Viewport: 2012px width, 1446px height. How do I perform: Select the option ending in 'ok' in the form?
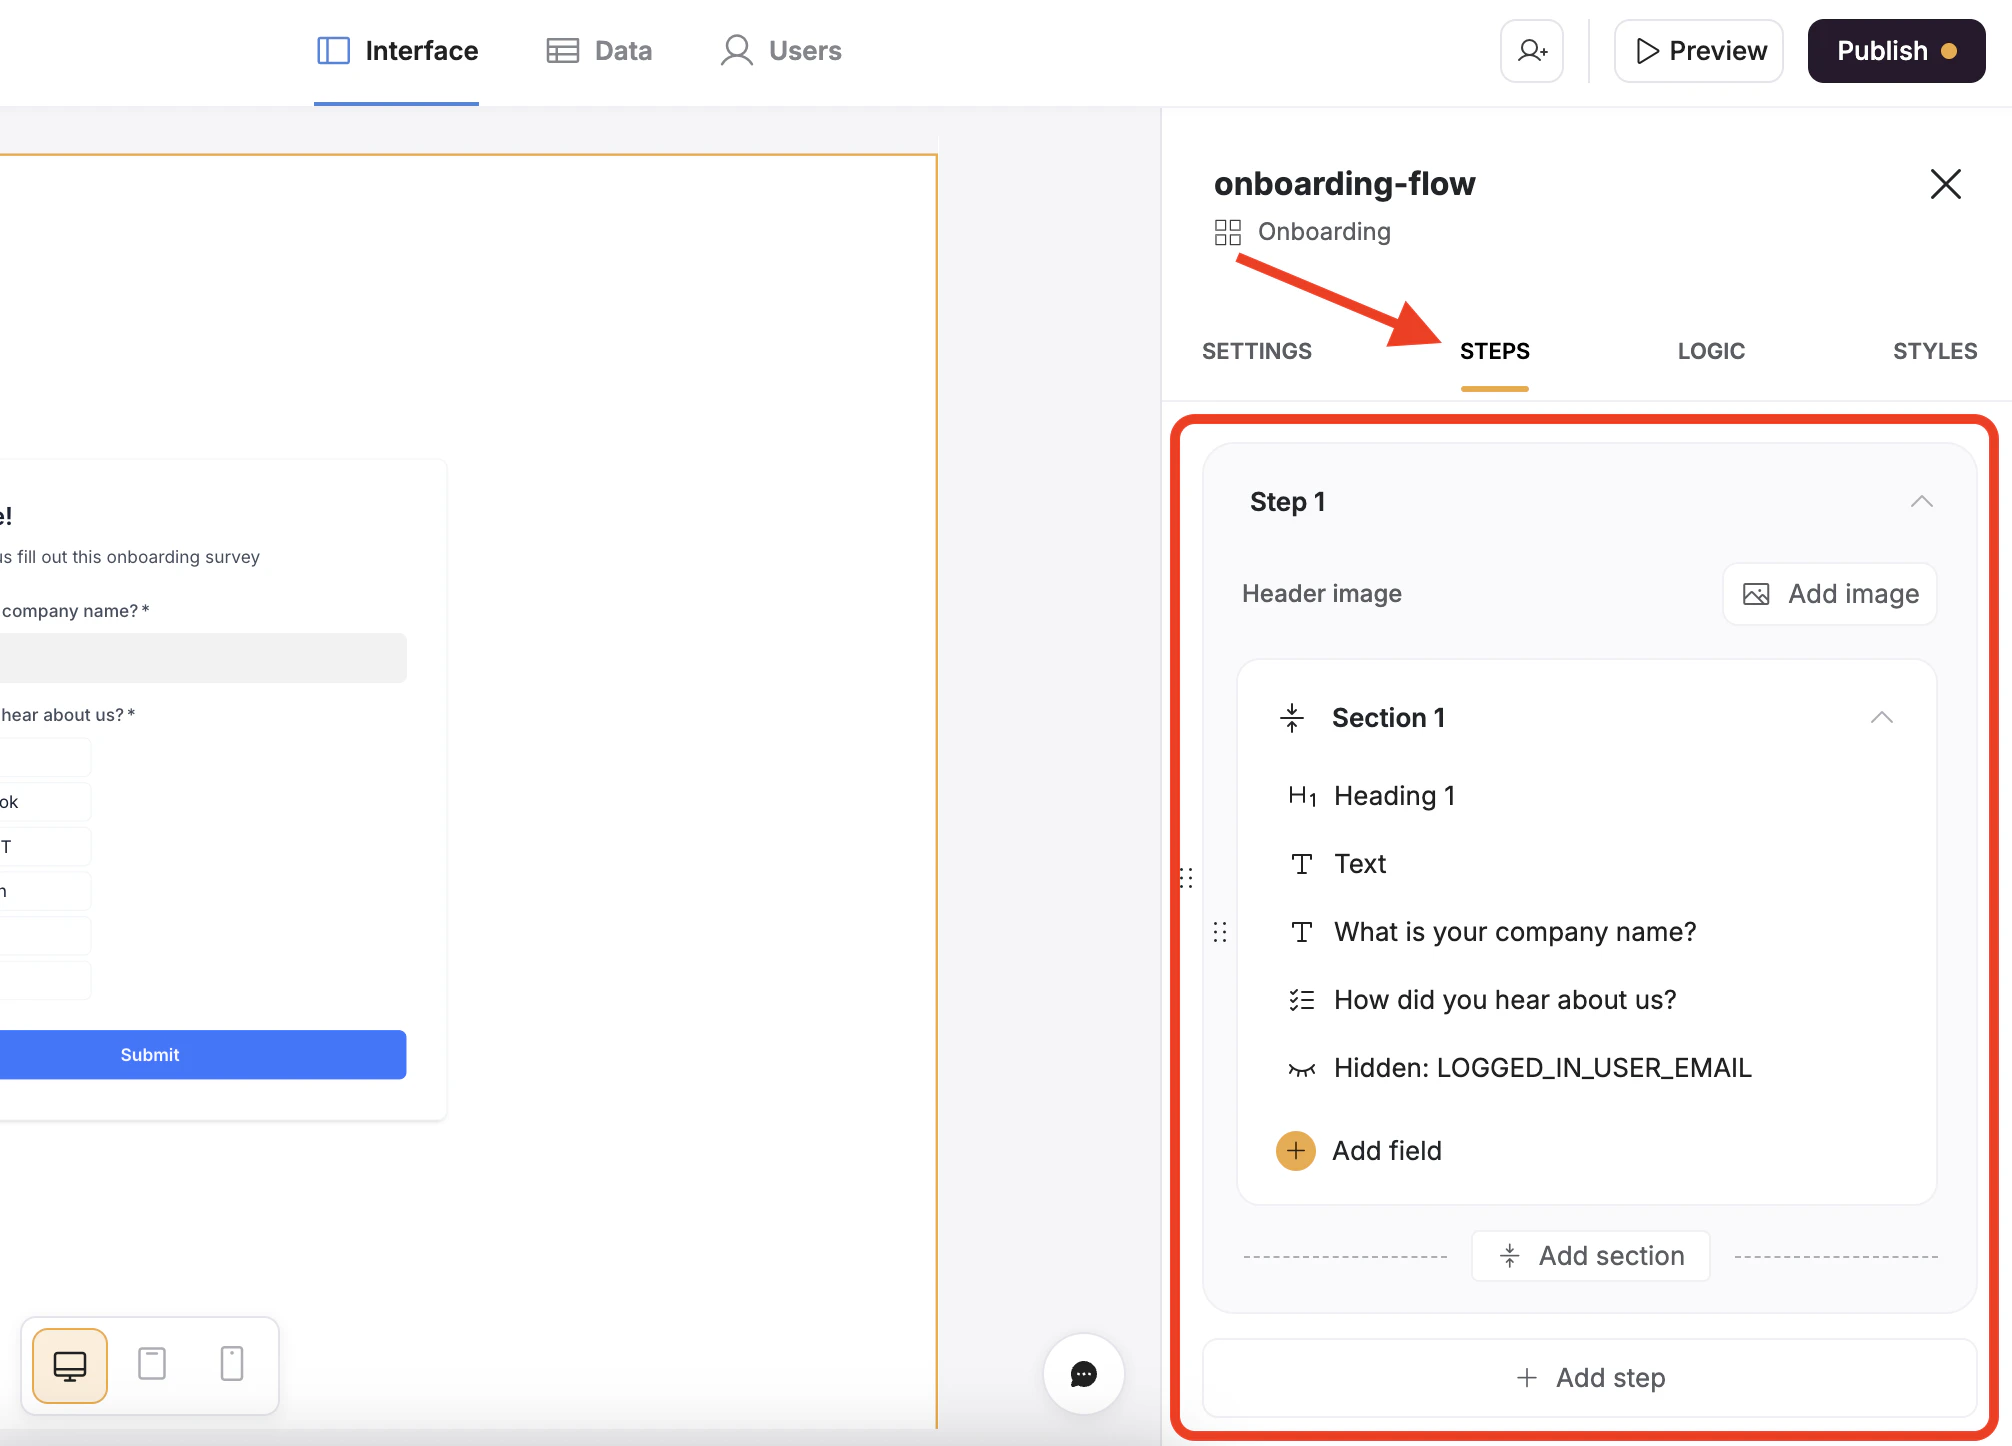point(45,802)
